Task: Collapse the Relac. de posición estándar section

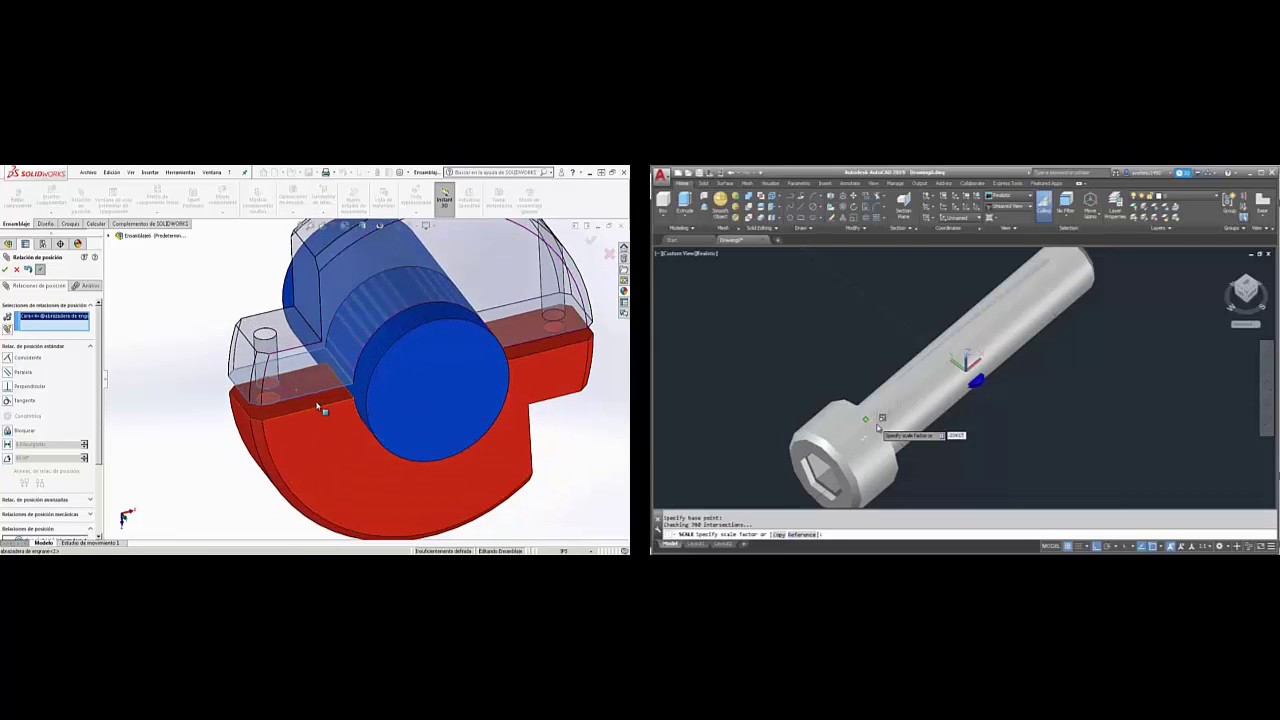Action: coord(90,346)
